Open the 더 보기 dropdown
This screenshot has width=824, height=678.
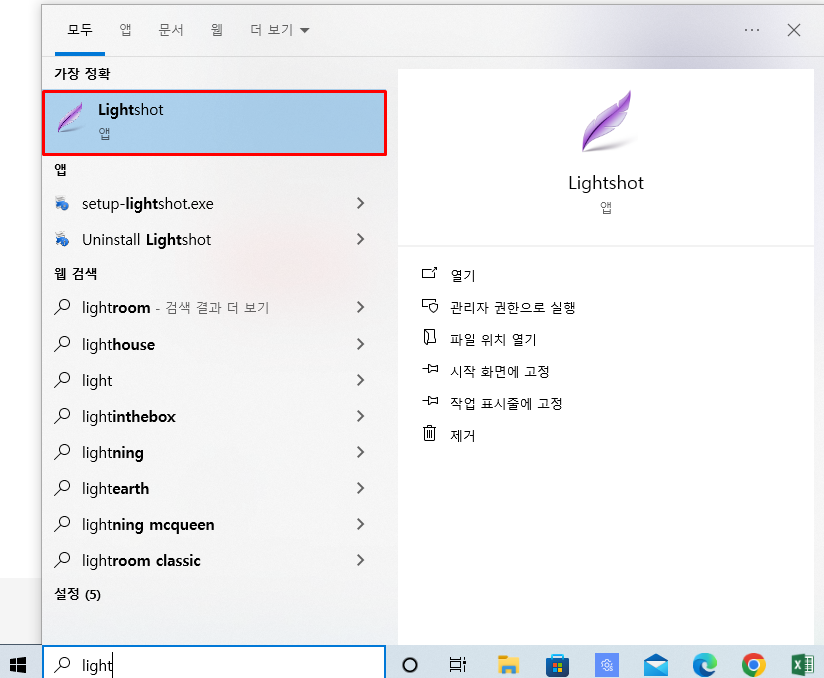pos(280,29)
